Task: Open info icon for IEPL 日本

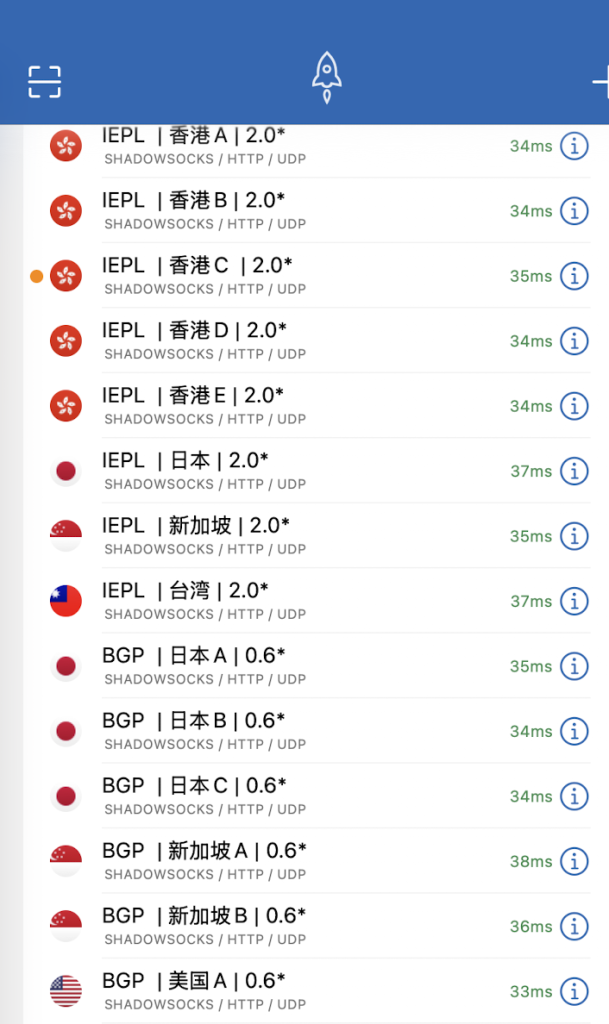Action: [574, 471]
